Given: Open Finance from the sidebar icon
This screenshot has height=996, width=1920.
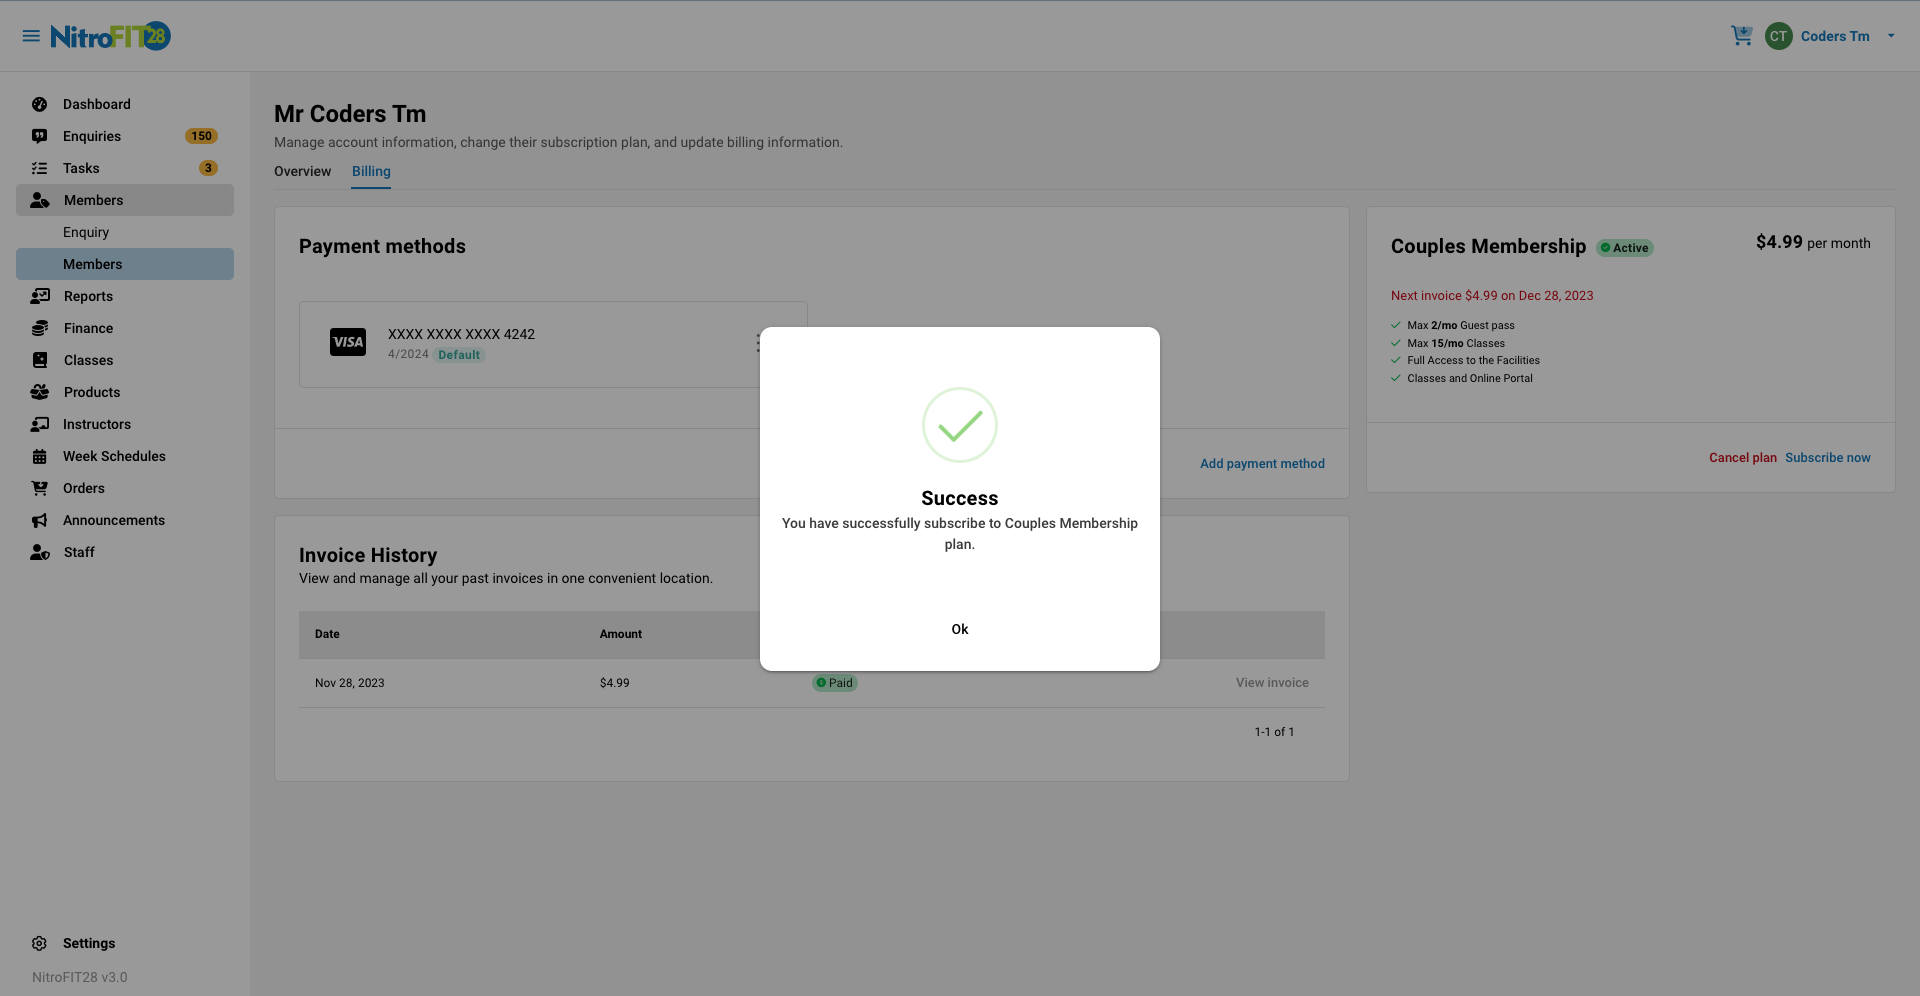Looking at the screenshot, I should point(39,328).
